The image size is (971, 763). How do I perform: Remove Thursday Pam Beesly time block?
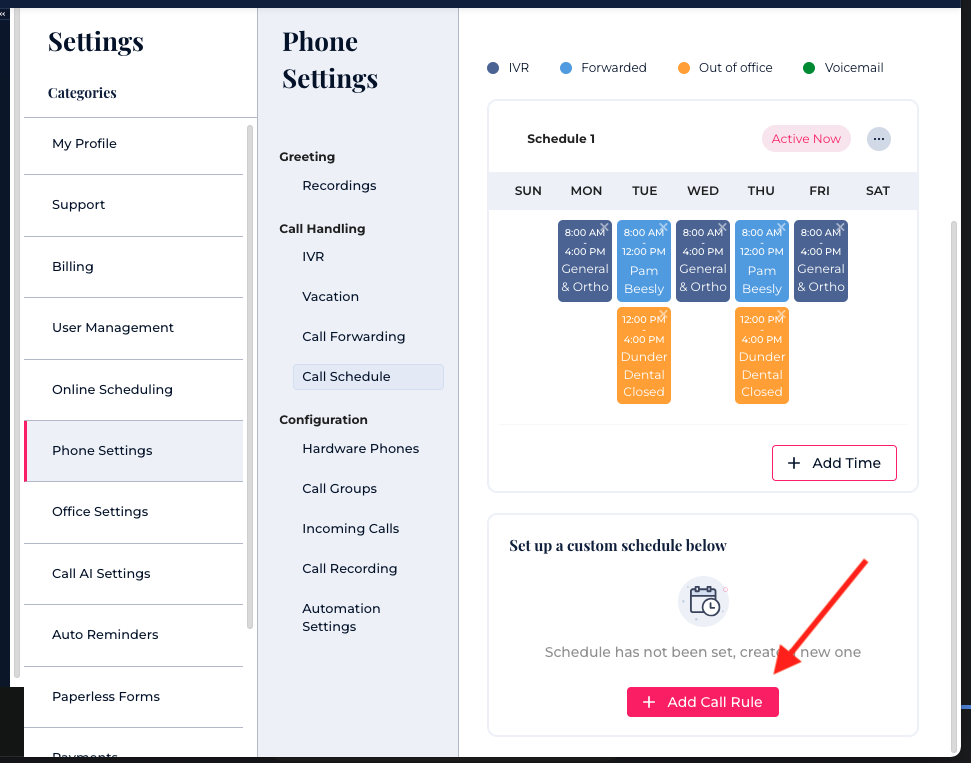tap(781, 227)
